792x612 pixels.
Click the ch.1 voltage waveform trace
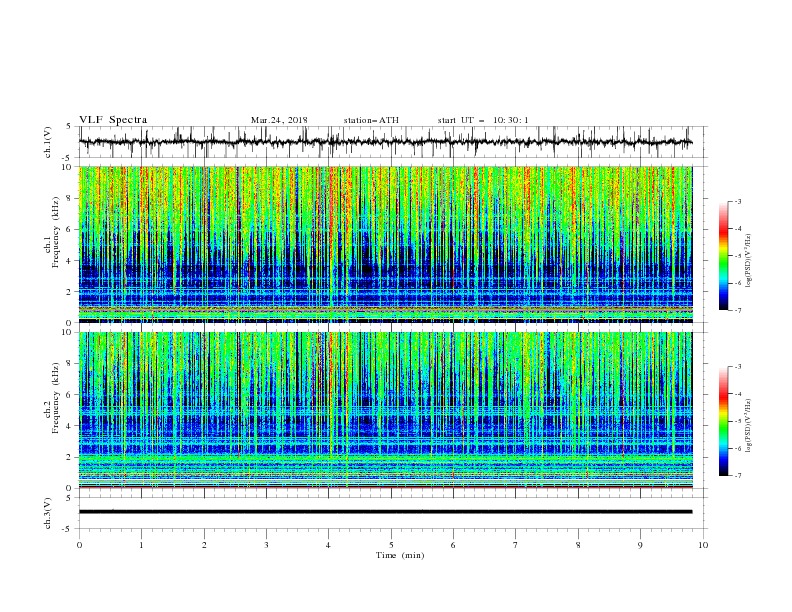pyautogui.click(x=385, y=142)
